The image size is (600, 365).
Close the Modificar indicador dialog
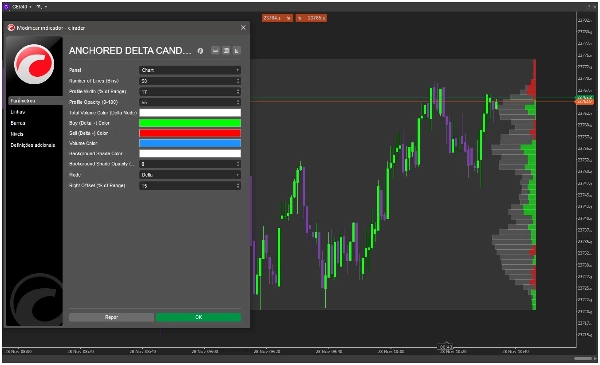click(243, 28)
